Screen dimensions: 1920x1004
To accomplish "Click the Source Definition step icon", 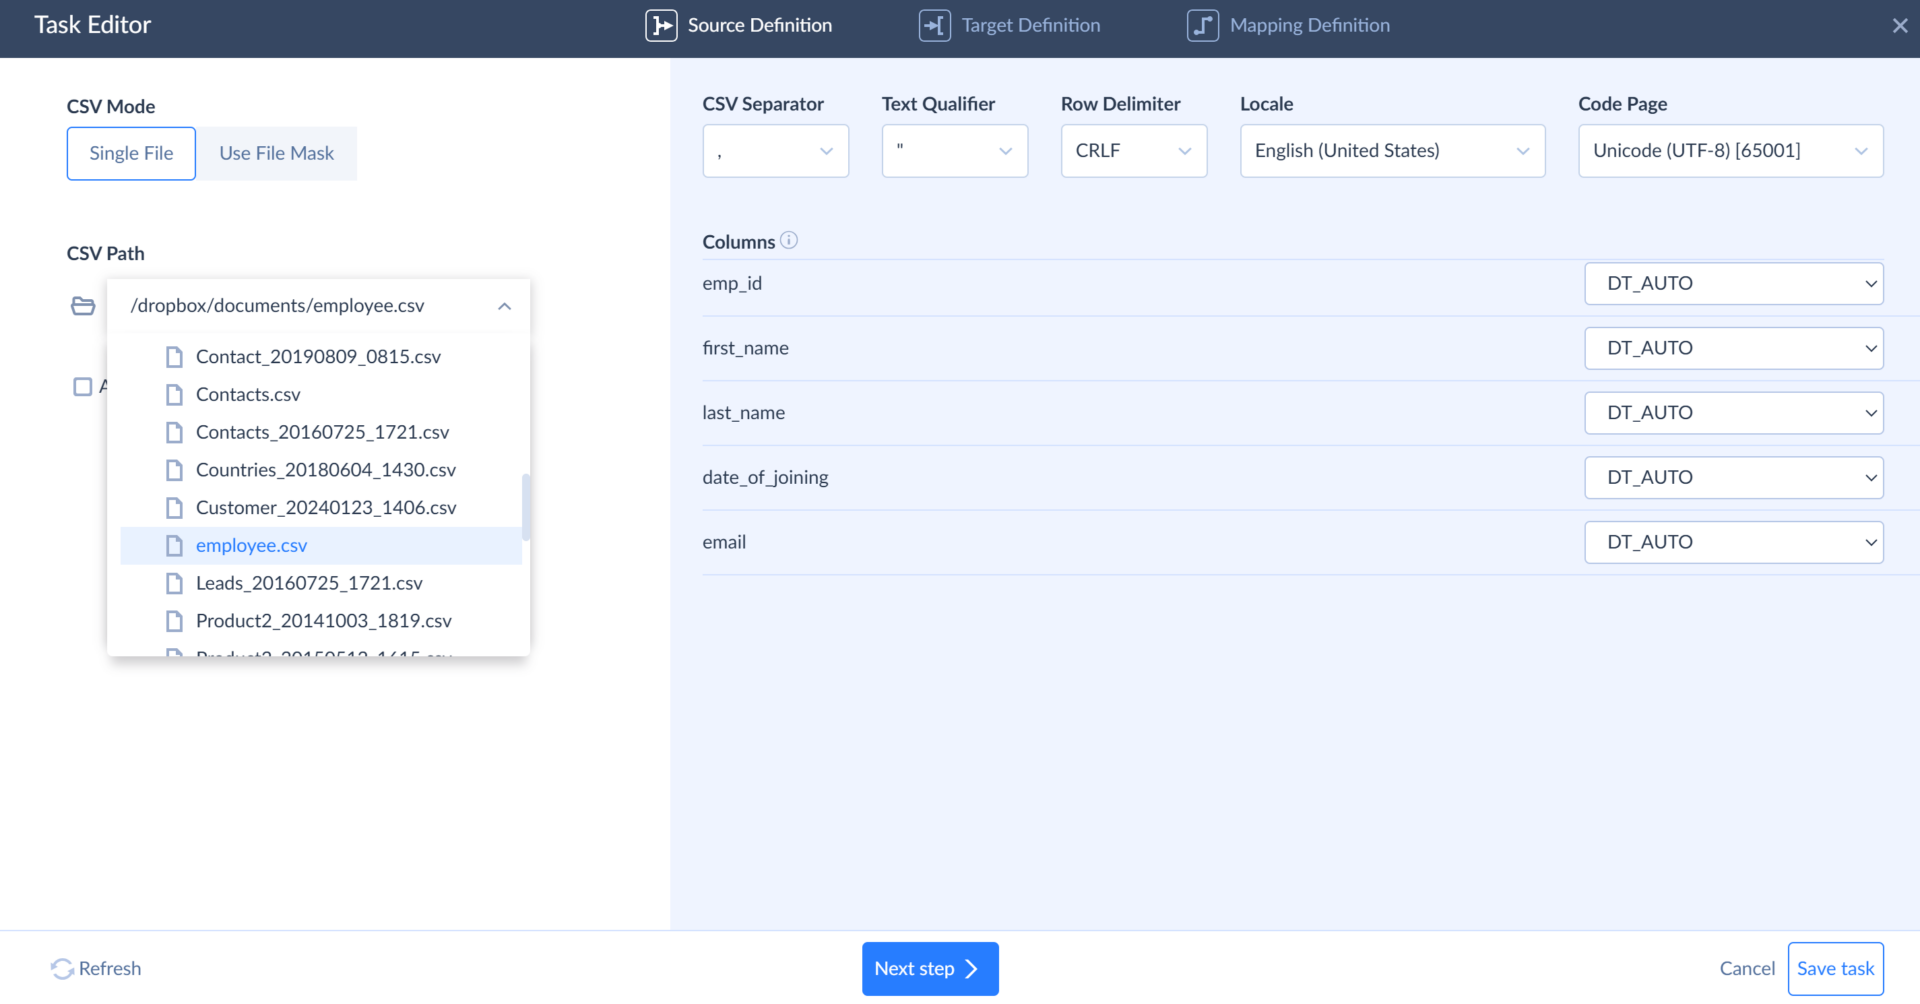I will coord(661,25).
